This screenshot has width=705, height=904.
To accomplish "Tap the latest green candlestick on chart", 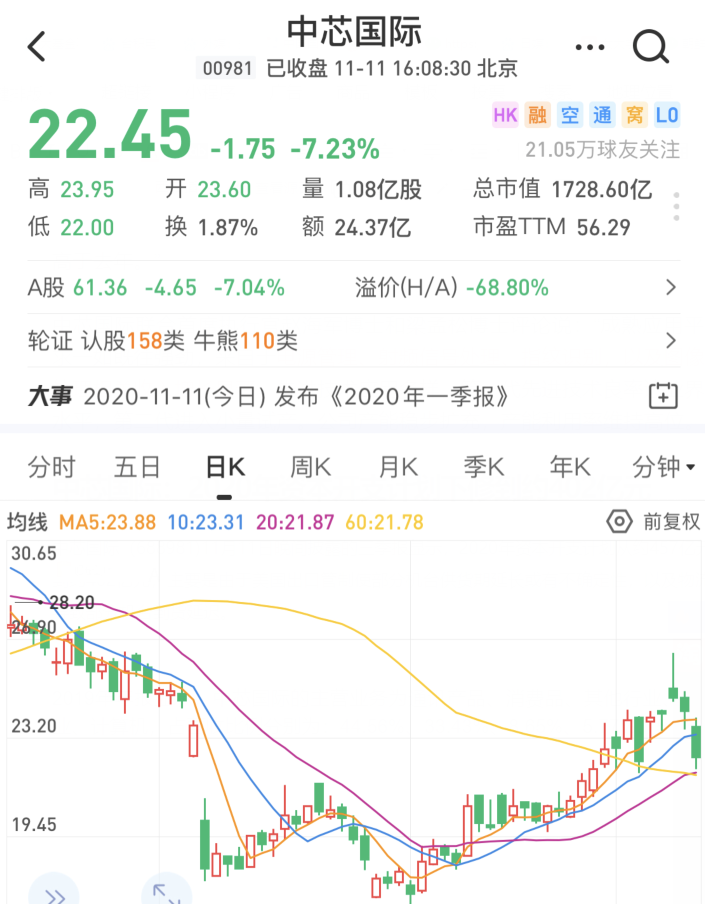I will click(696, 742).
